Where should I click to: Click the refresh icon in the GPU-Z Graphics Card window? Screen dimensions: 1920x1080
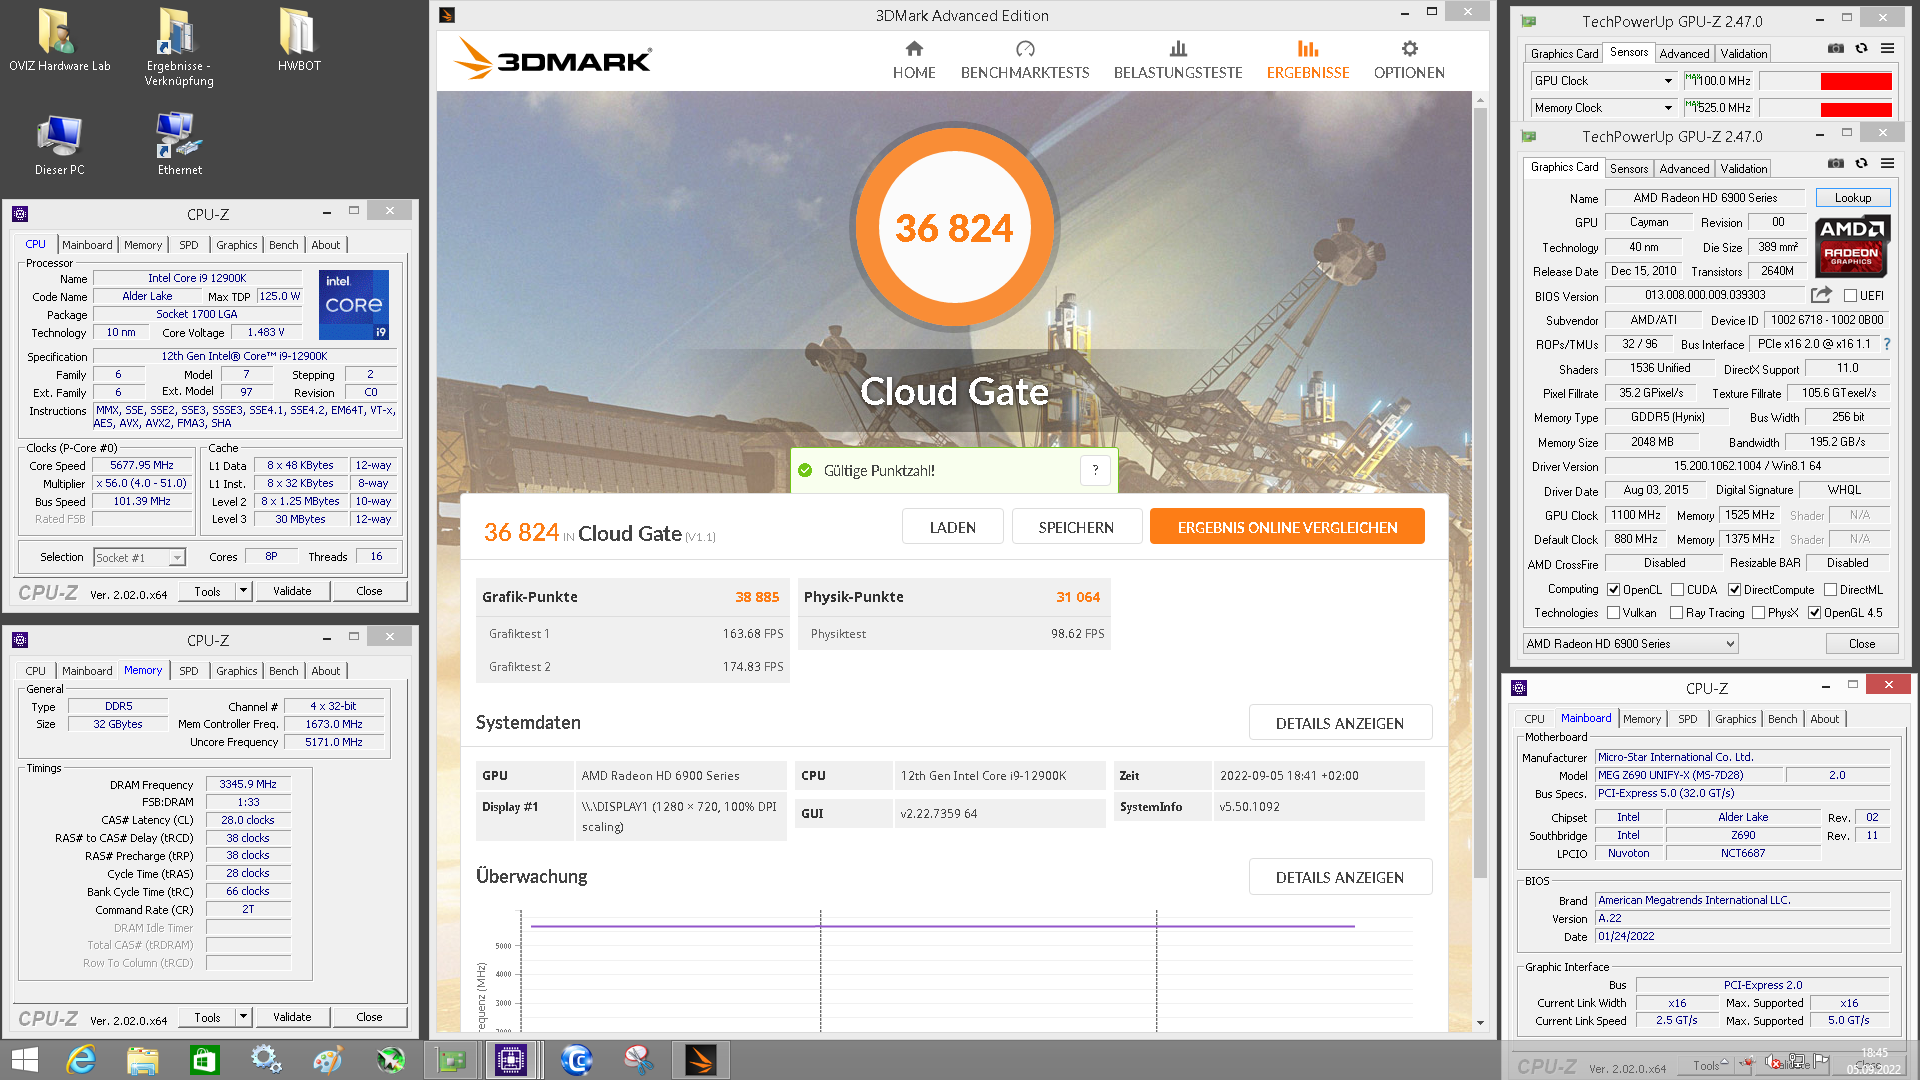pos(1861,163)
